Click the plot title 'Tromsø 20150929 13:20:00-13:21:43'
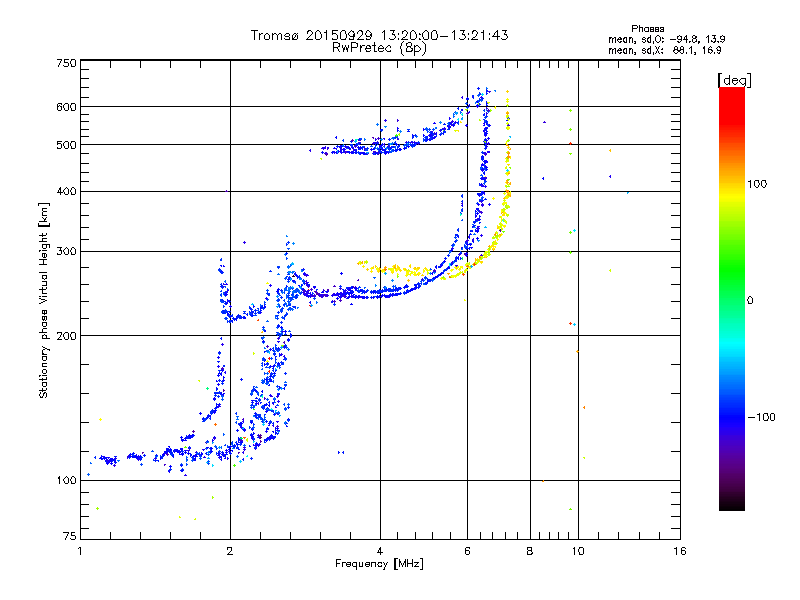 pyautogui.click(x=379, y=35)
